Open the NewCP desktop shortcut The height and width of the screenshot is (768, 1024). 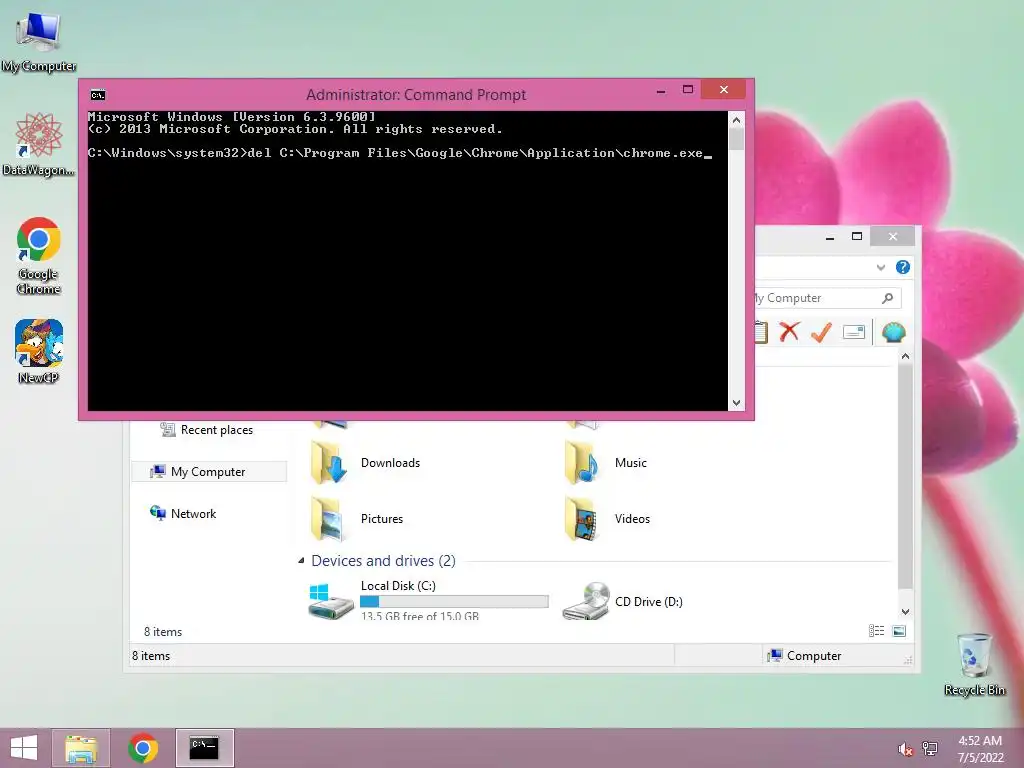click(x=38, y=351)
